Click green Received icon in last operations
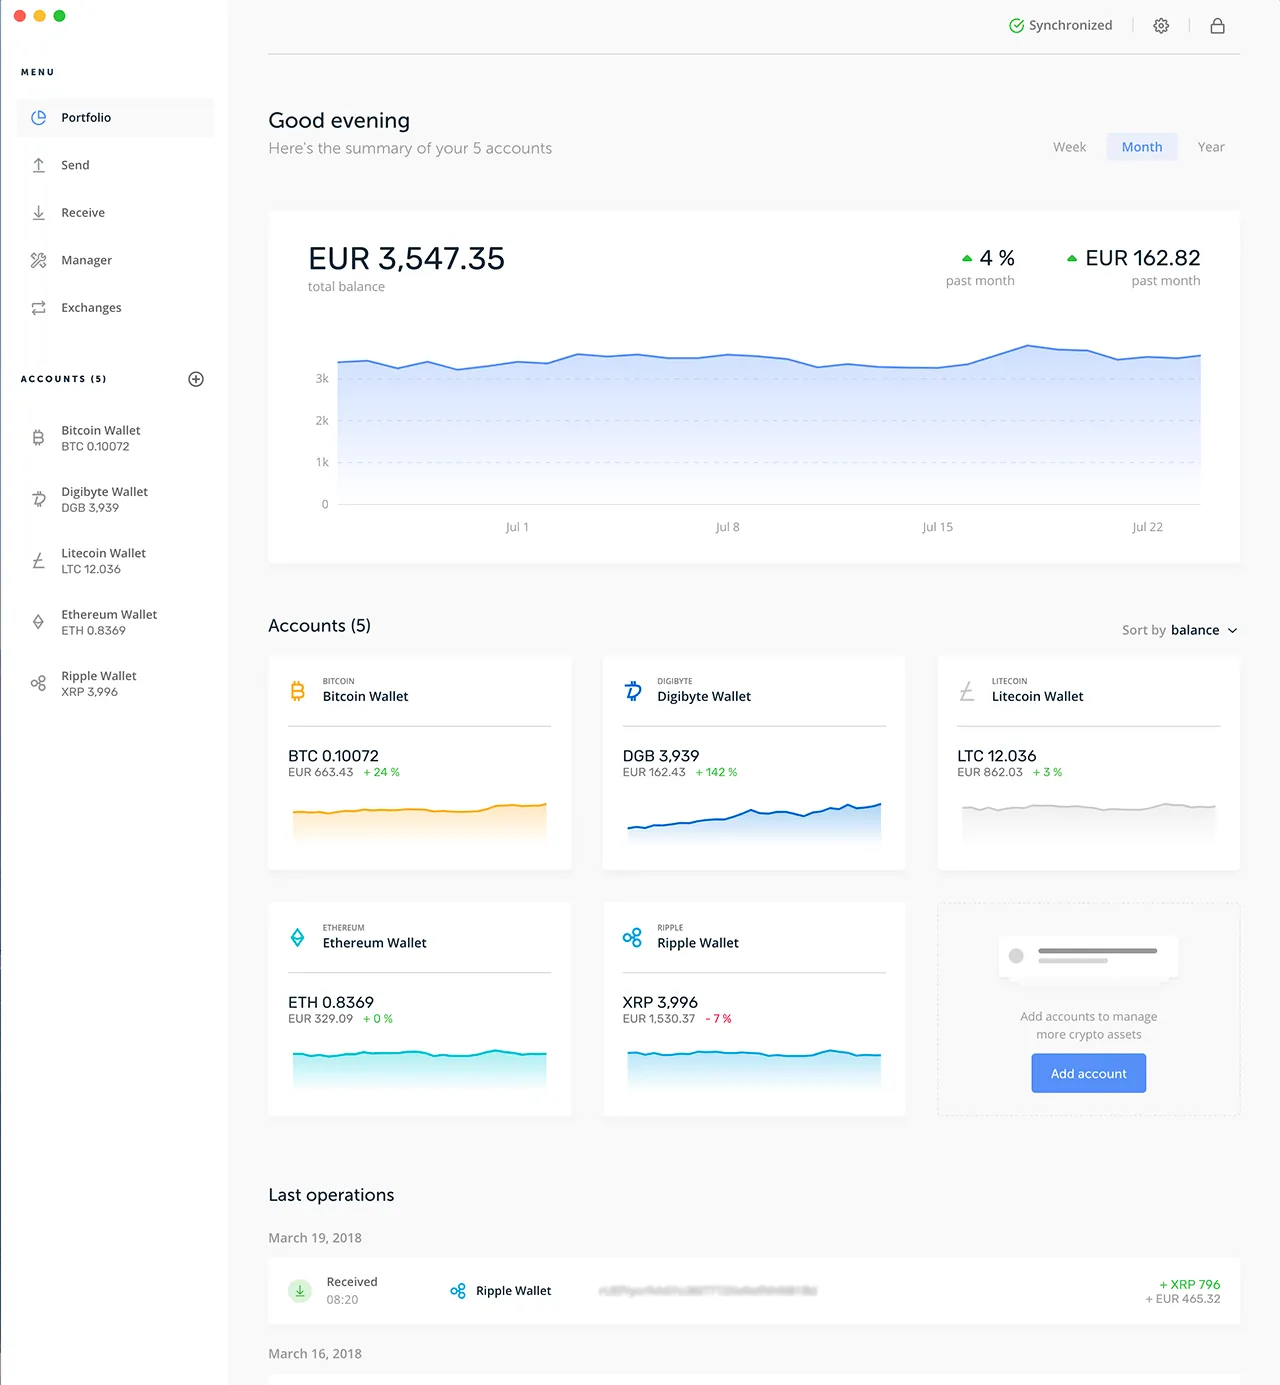The width and height of the screenshot is (1280, 1385). coord(300,1291)
